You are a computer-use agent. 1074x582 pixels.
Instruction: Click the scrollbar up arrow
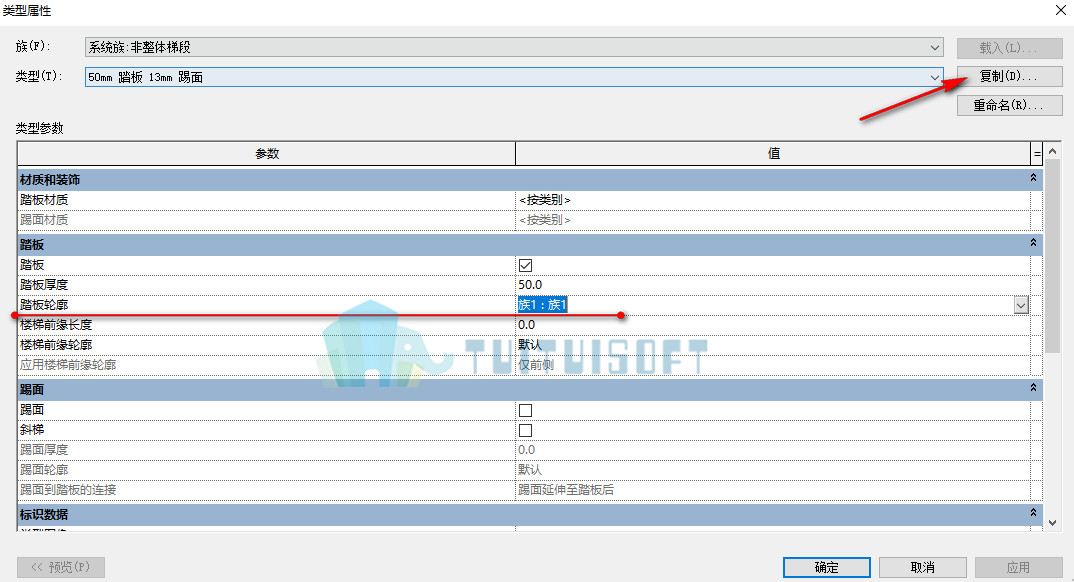[x=1053, y=151]
